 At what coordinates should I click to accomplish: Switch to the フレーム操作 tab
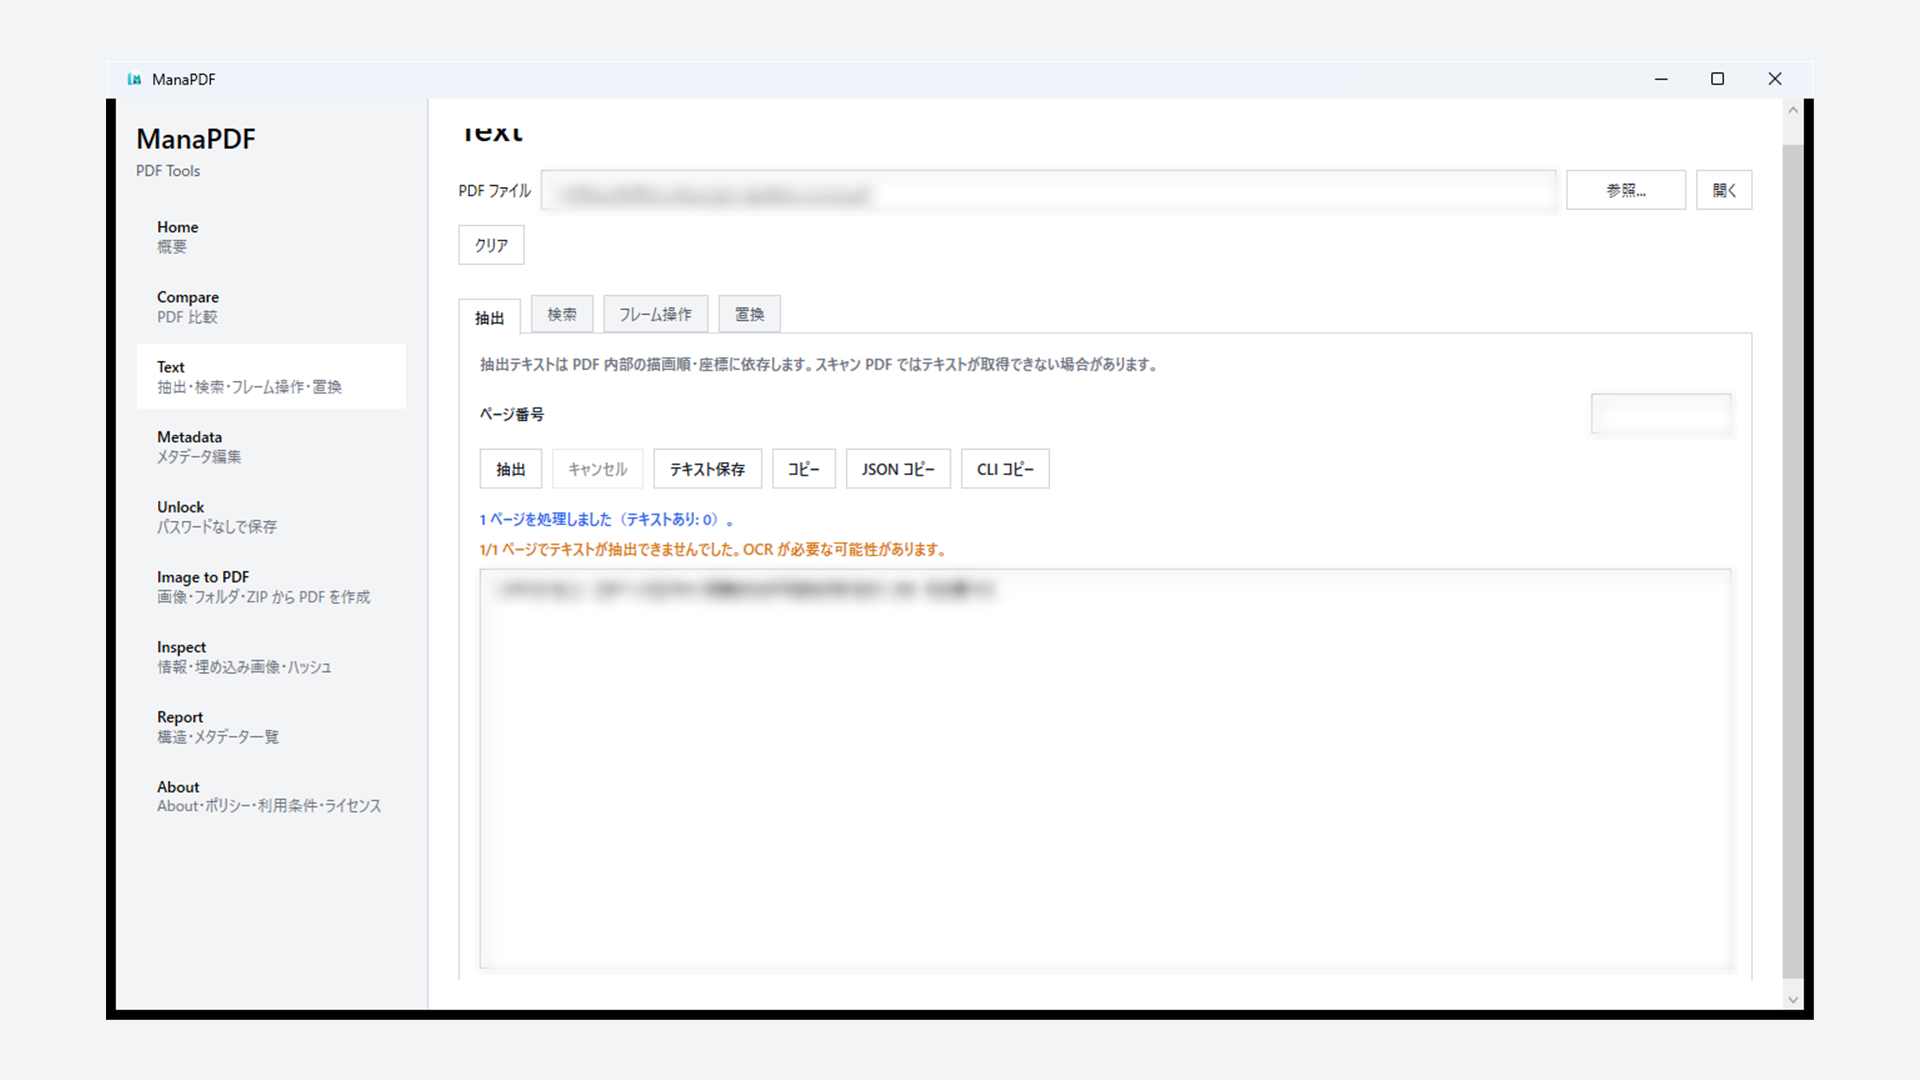pos(655,314)
